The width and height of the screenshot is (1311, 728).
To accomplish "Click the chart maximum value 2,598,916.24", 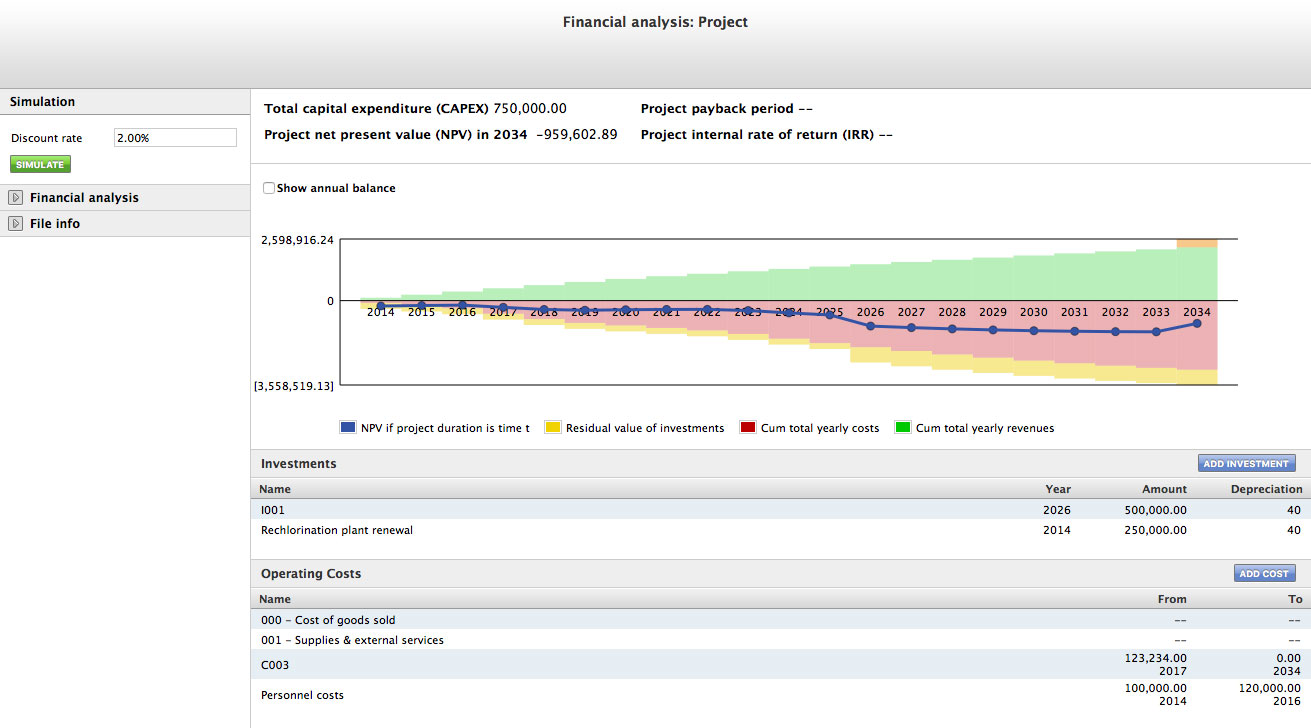I will (297, 240).
